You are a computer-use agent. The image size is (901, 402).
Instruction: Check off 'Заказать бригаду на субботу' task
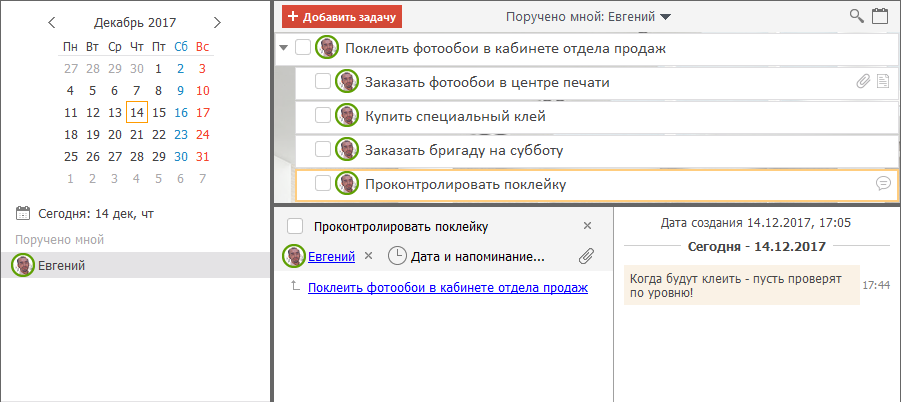pos(323,150)
